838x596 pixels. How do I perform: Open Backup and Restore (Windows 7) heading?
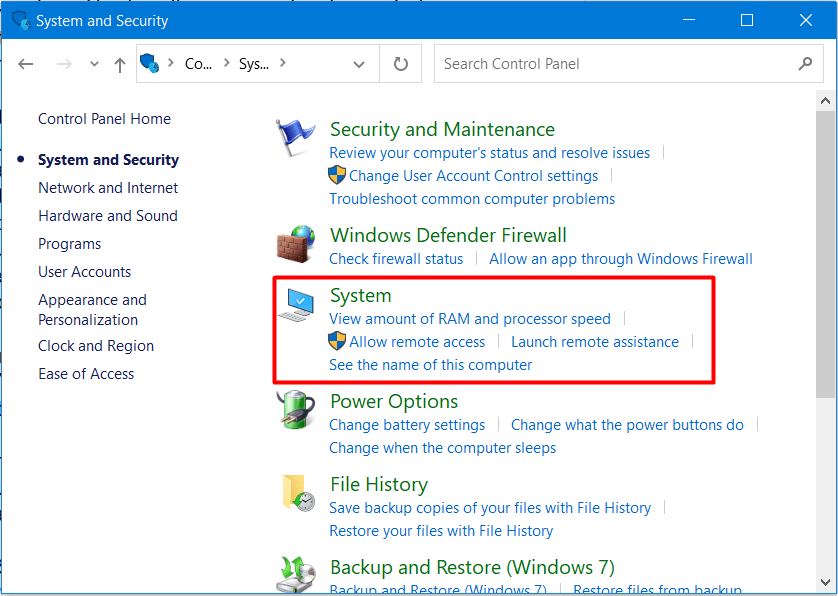pyautogui.click(x=472, y=567)
